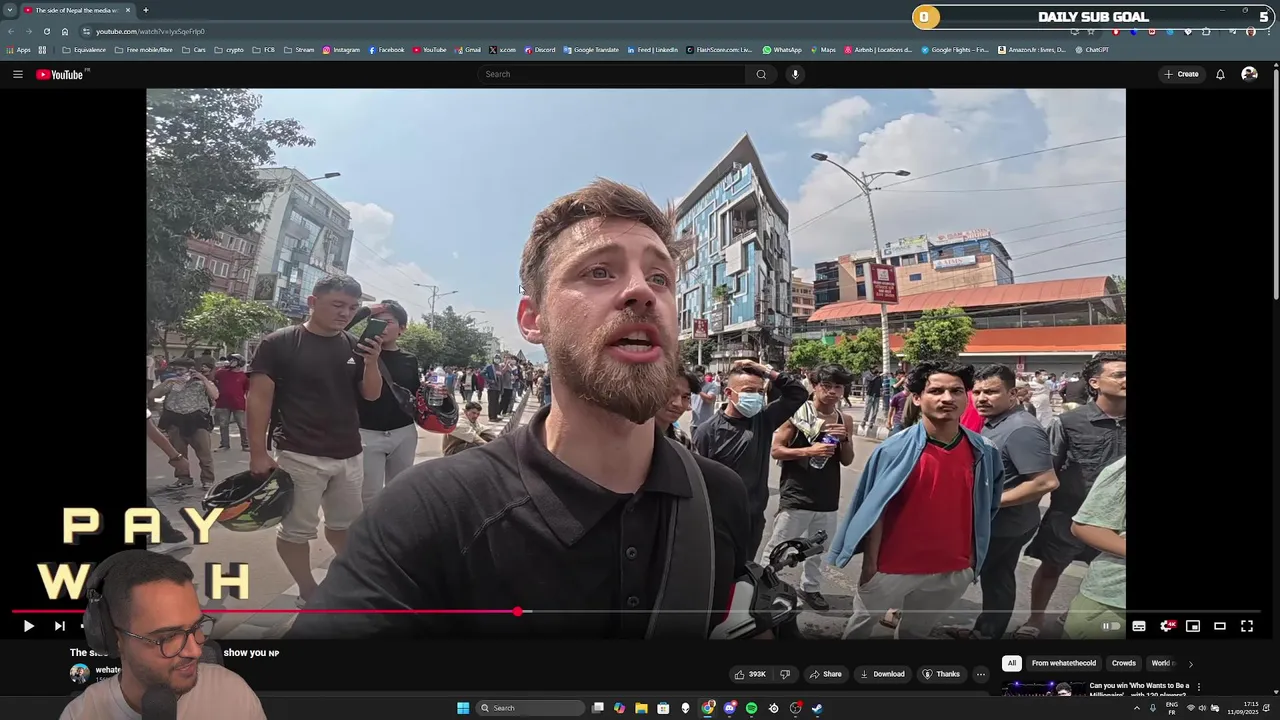Viewport: 1280px width, 720px height.
Task: Open the Maps bookmark
Action: [x=823, y=50]
